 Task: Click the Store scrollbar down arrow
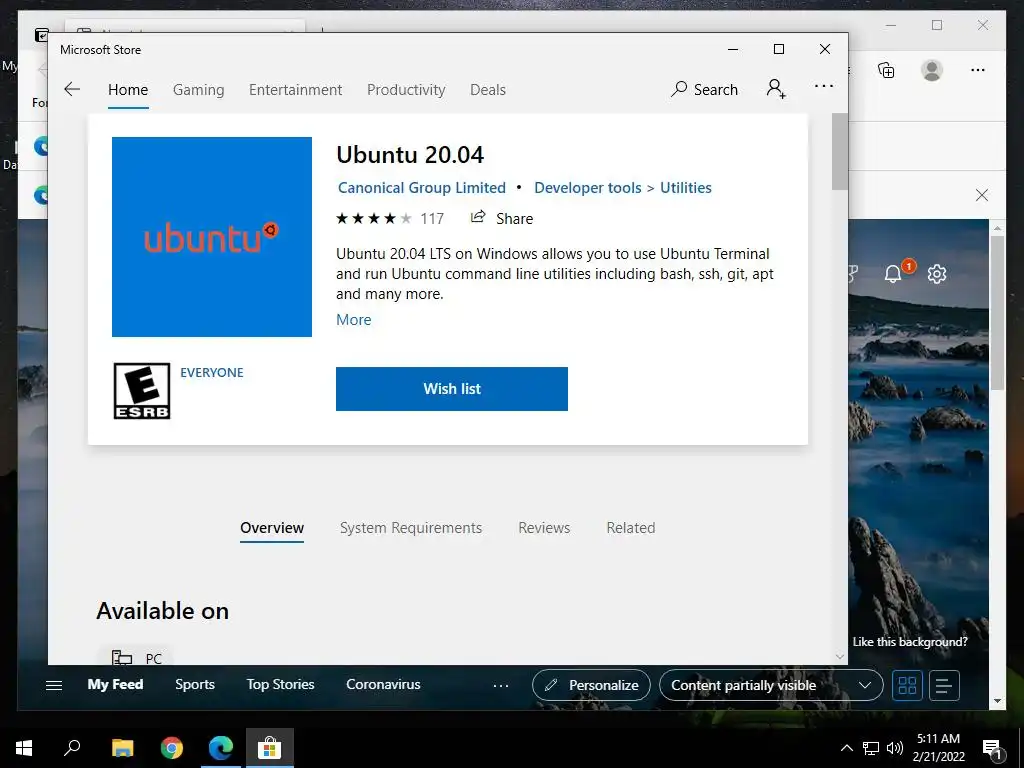coord(840,656)
